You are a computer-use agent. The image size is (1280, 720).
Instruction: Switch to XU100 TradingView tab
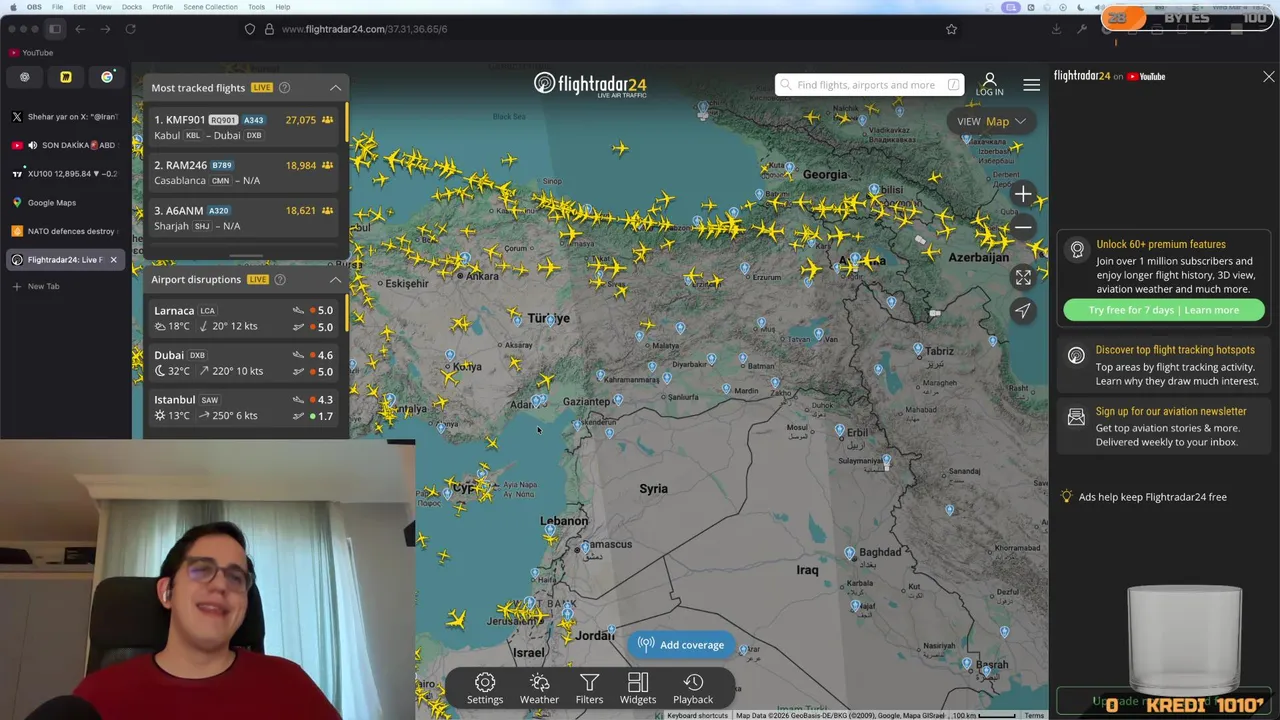pos(65,174)
